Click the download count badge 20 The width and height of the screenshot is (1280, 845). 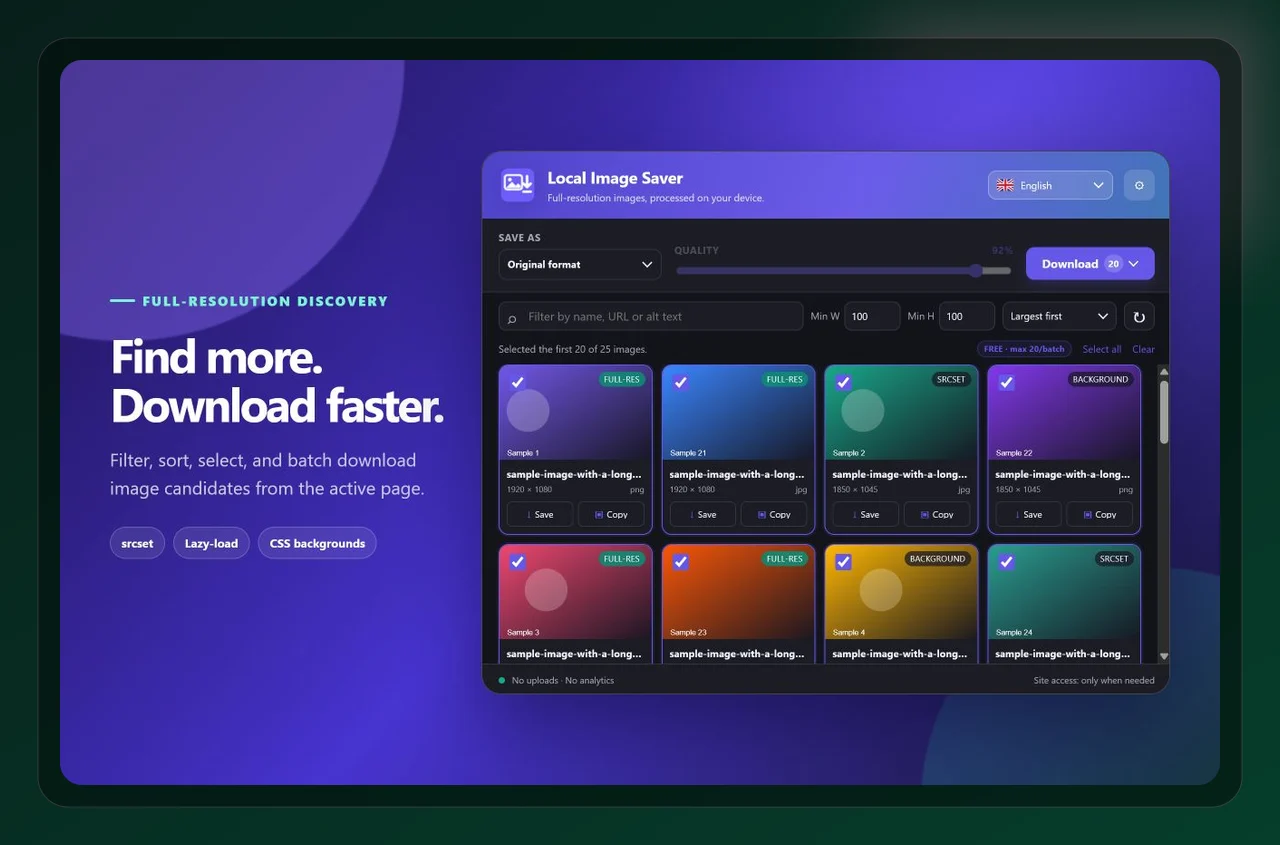point(1113,264)
